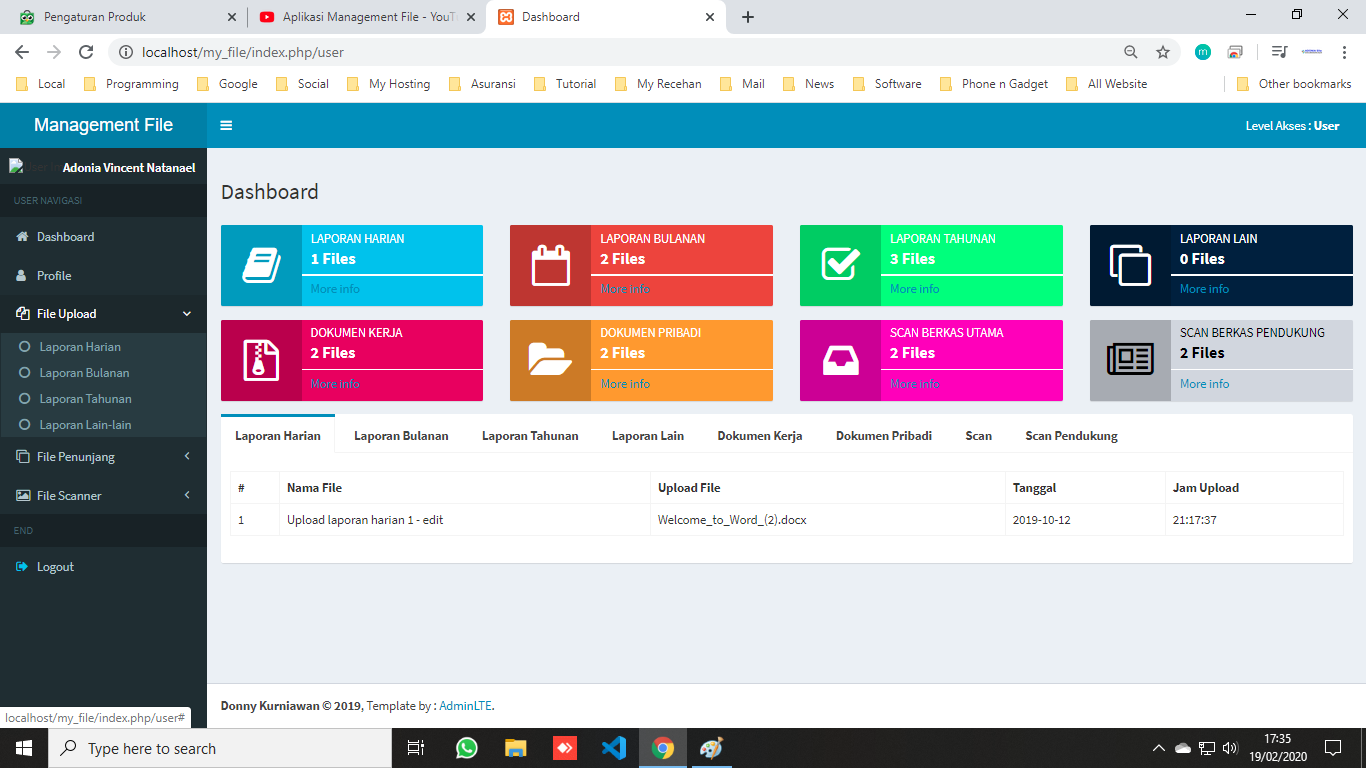The height and width of the screenshot is (768, 1366).
Task: Toggle the sidebar hamburger menu icon
Action: point(226,126)
